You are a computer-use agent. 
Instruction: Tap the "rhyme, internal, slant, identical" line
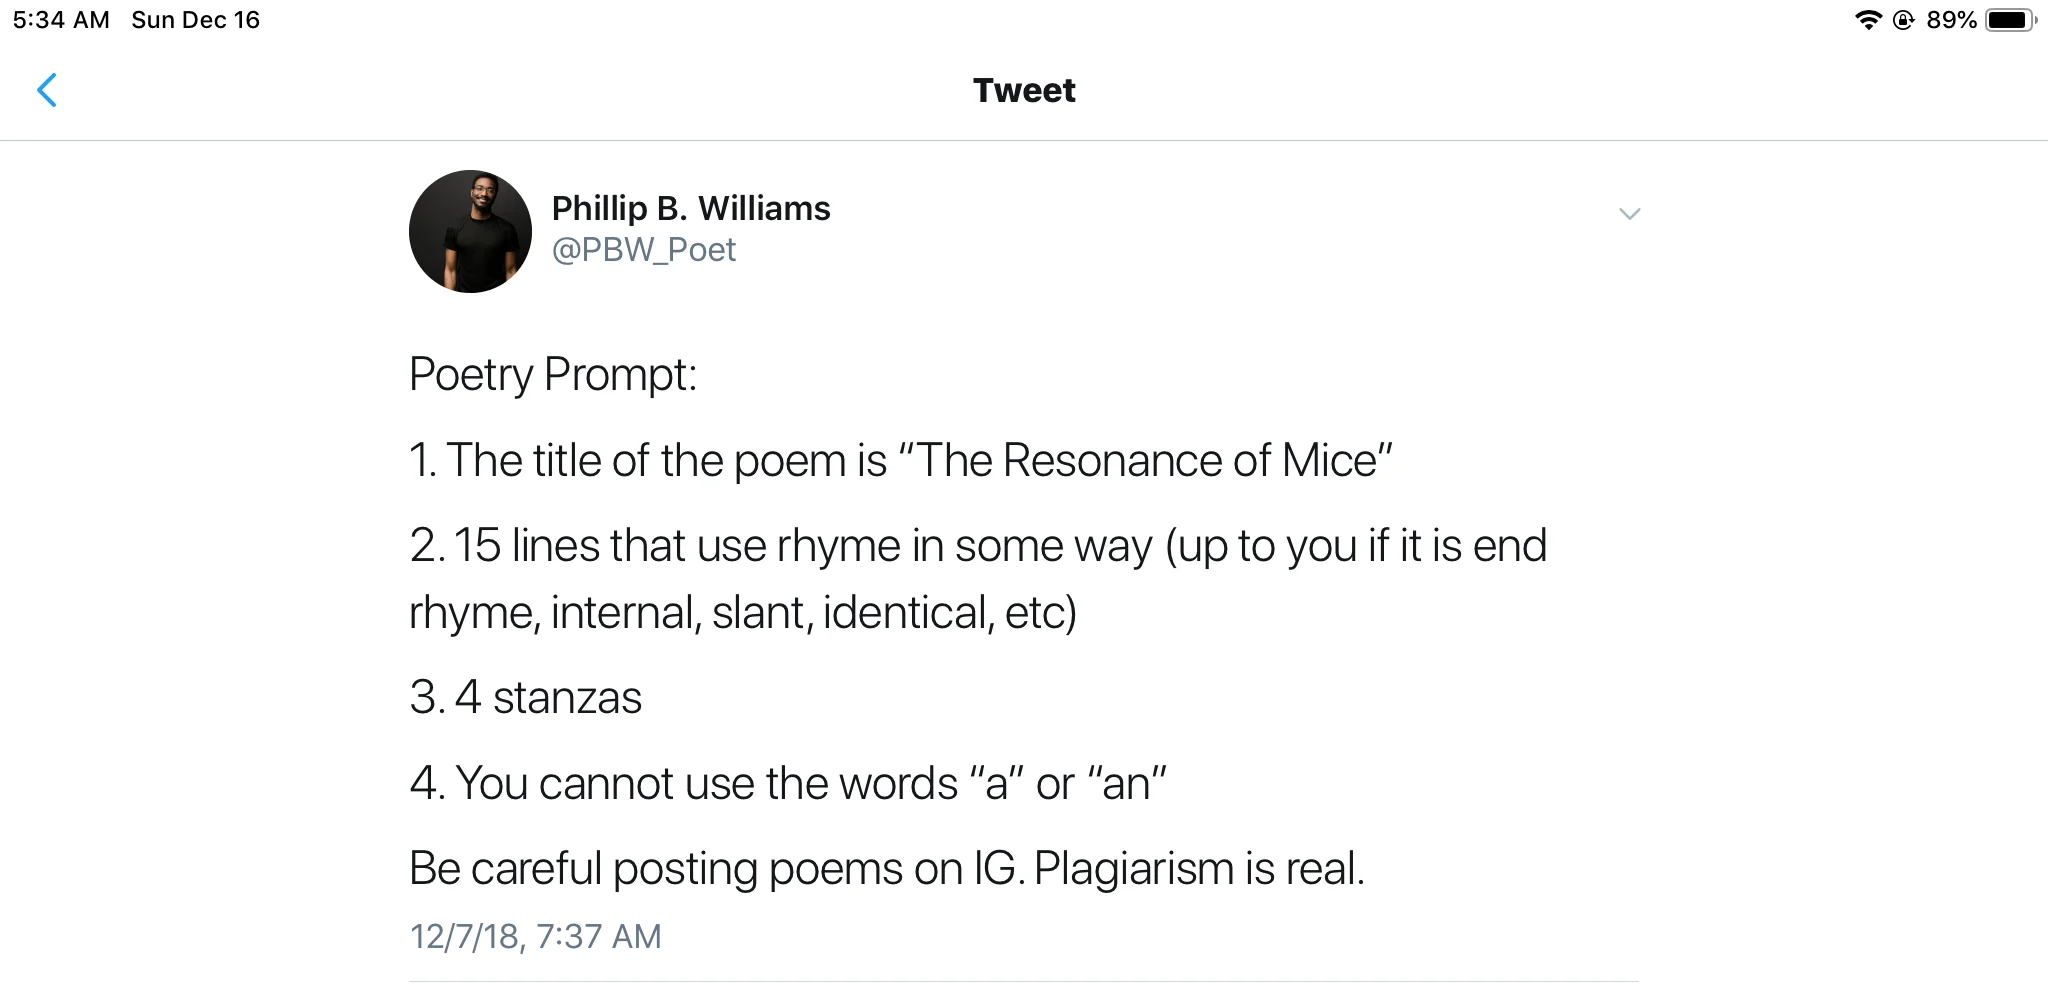(743, 612)
